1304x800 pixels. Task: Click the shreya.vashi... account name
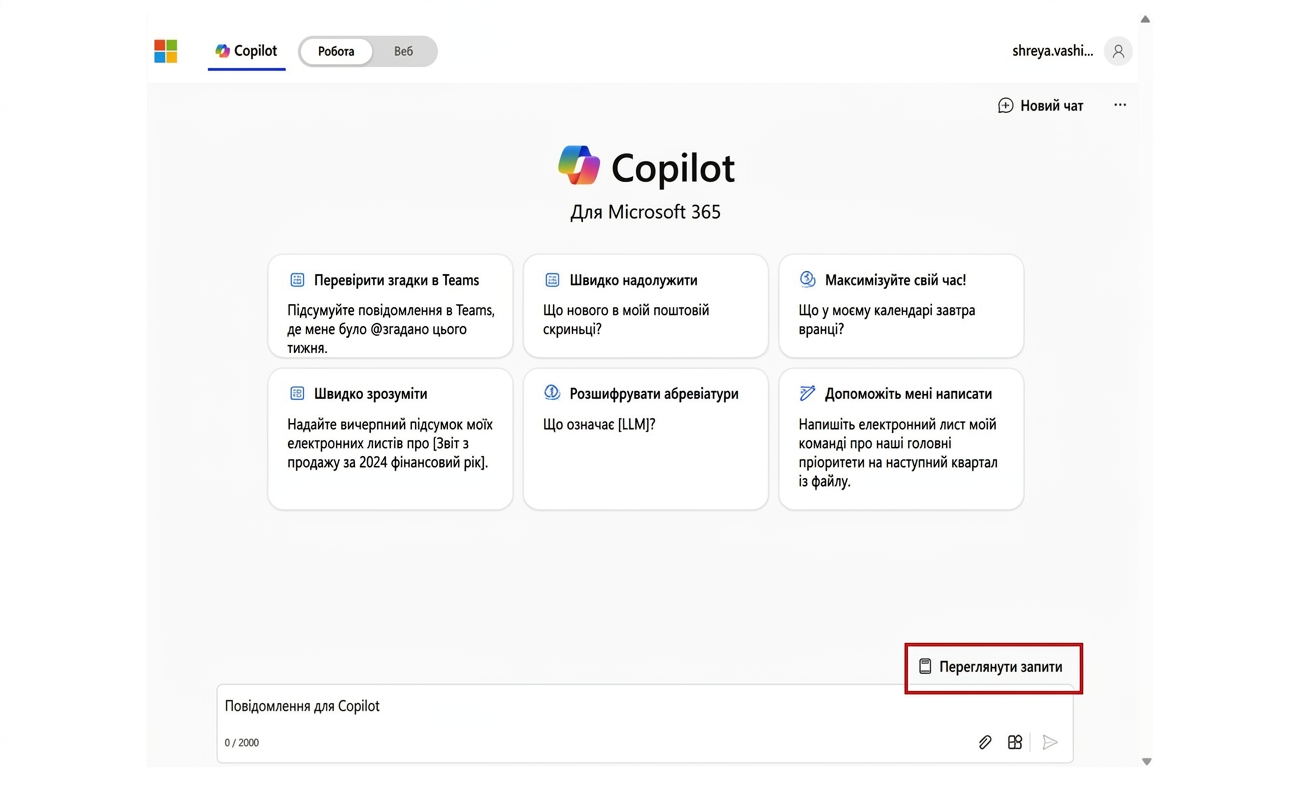pyautogui.click(x=1052, y=51)
